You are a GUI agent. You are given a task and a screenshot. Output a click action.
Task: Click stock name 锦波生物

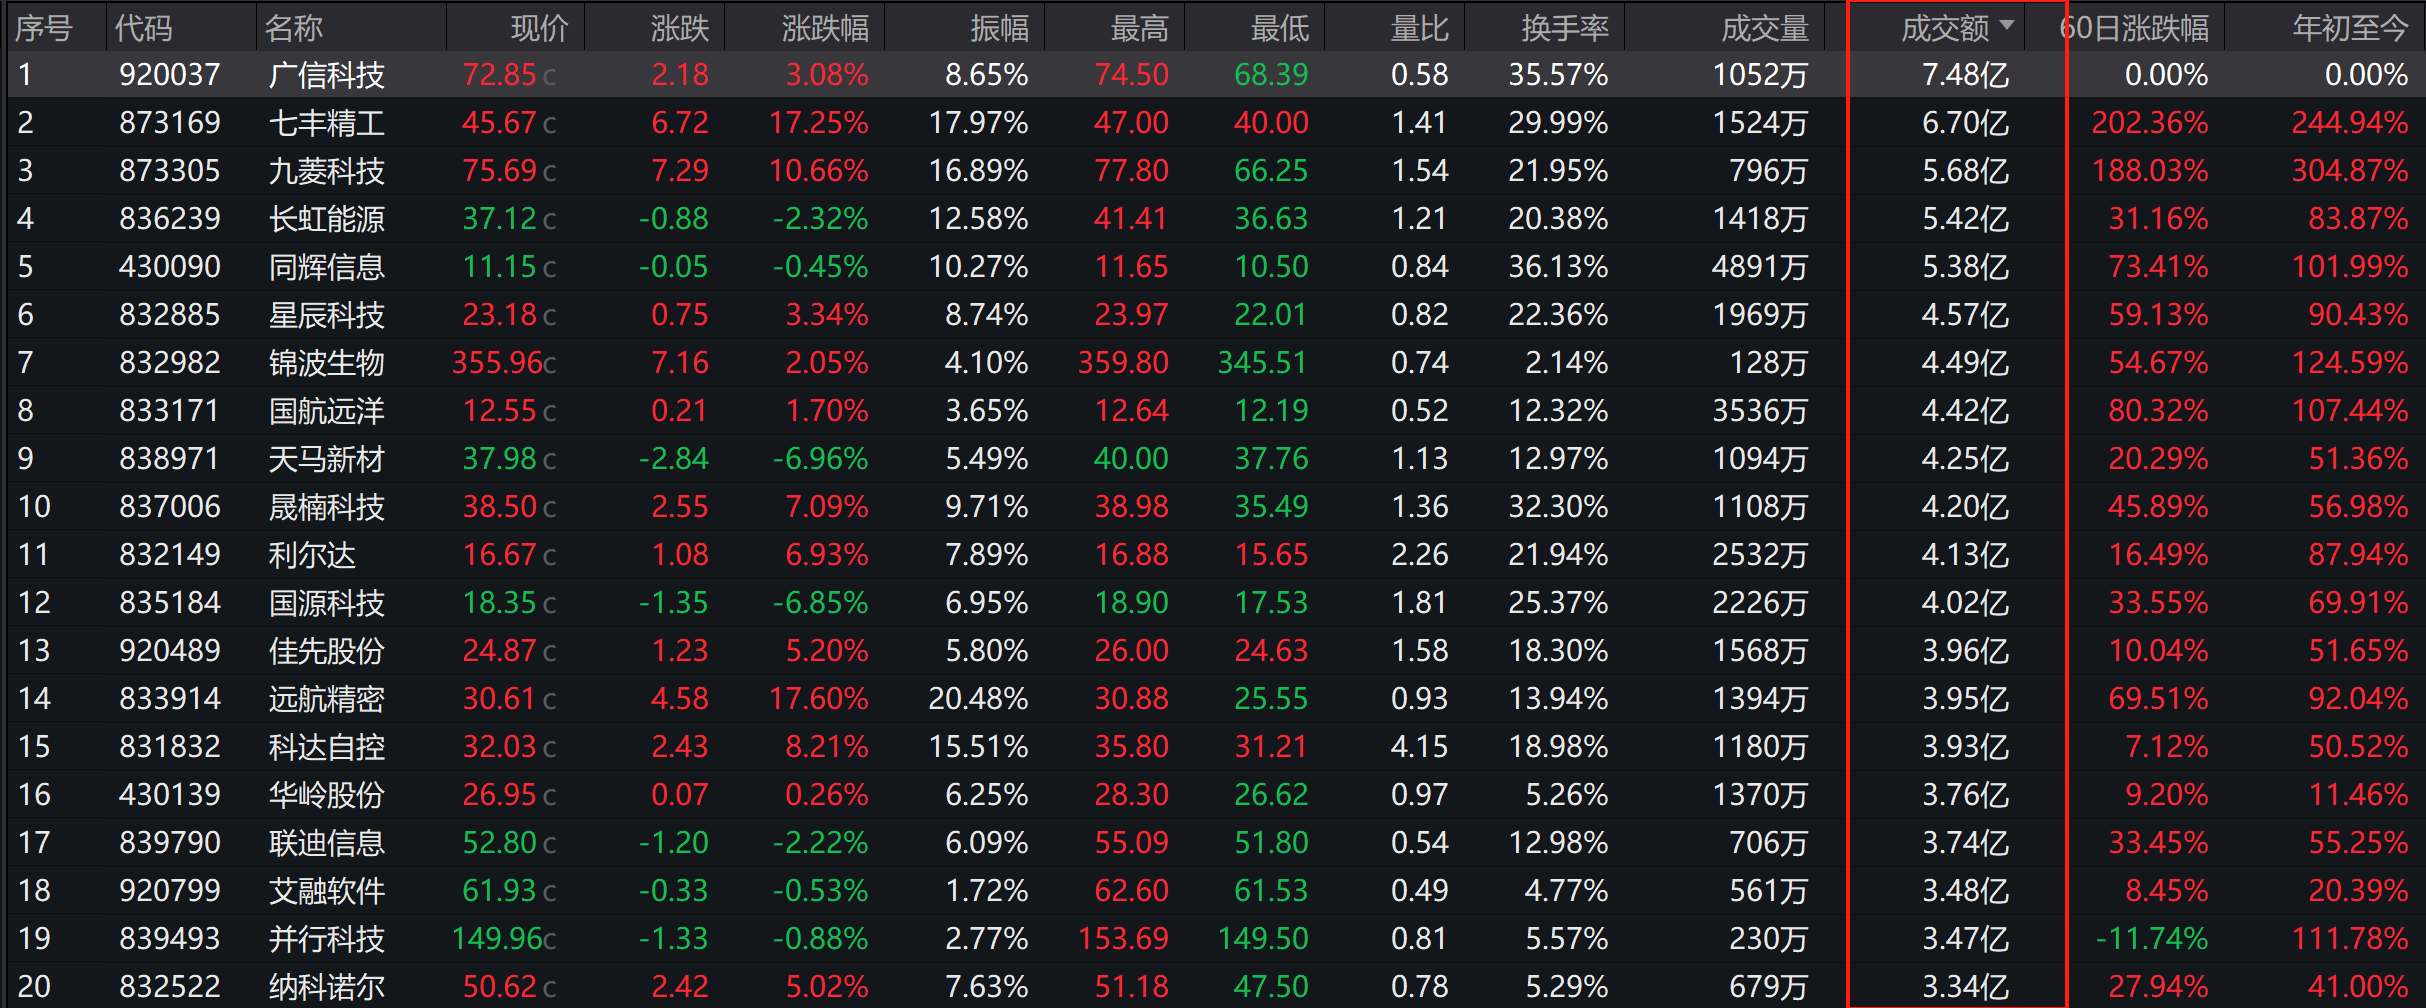pyautogui.click(x=327, y=363)
